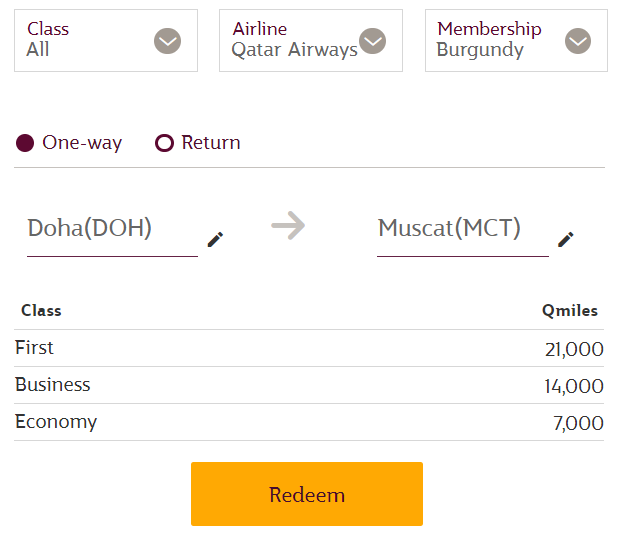
Task: Select the Economy class row
Action: 309,422
